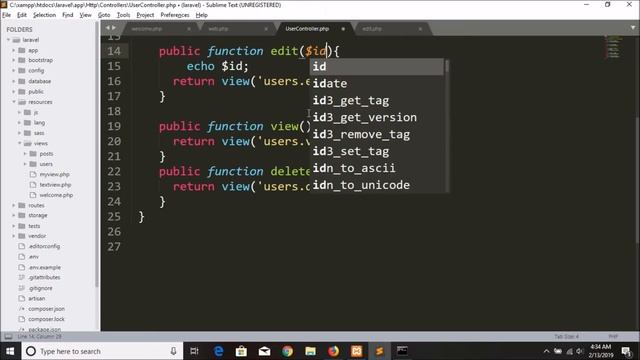Open the Help menu
The height and width of the screenshot is (360, 640).
202,15
